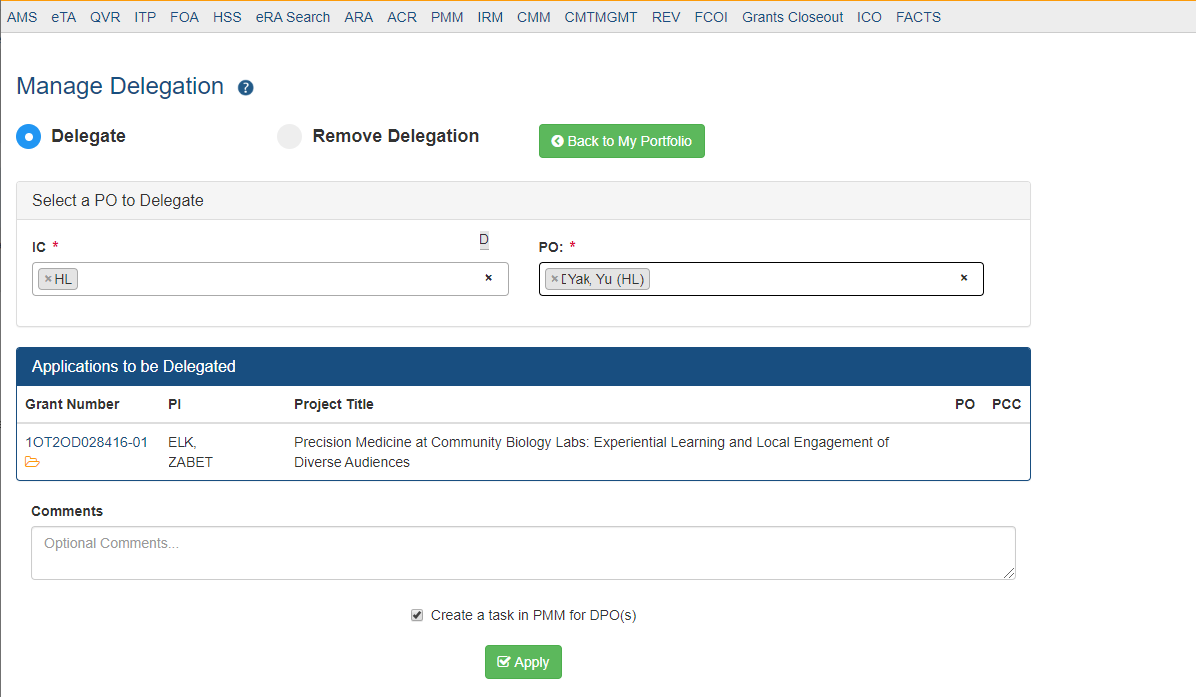Click the PI column header
Screen dimensions: 1196x697
pos(175,404)
